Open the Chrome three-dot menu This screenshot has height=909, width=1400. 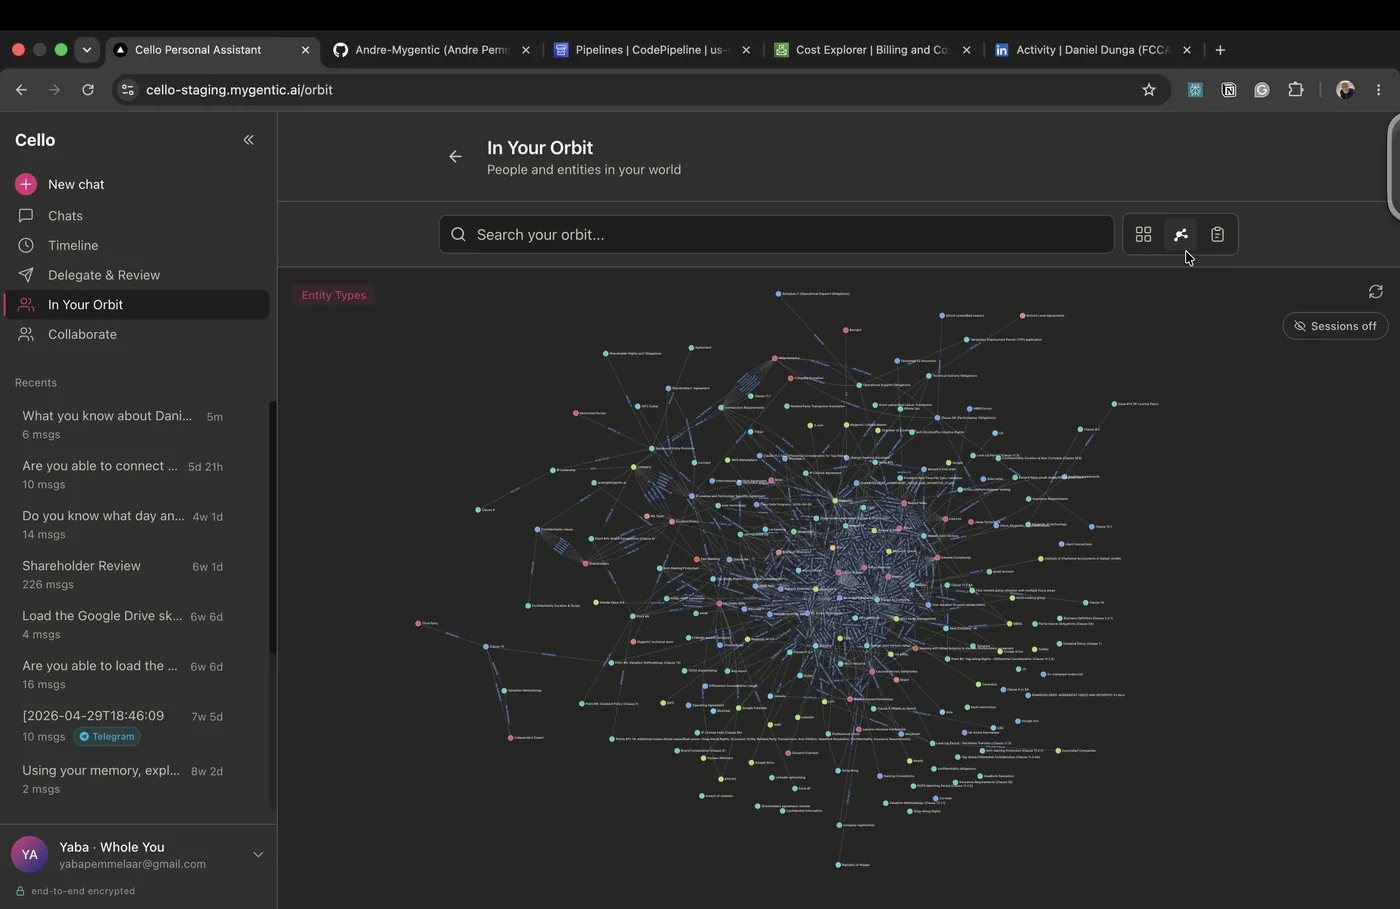click(1379, 90)
